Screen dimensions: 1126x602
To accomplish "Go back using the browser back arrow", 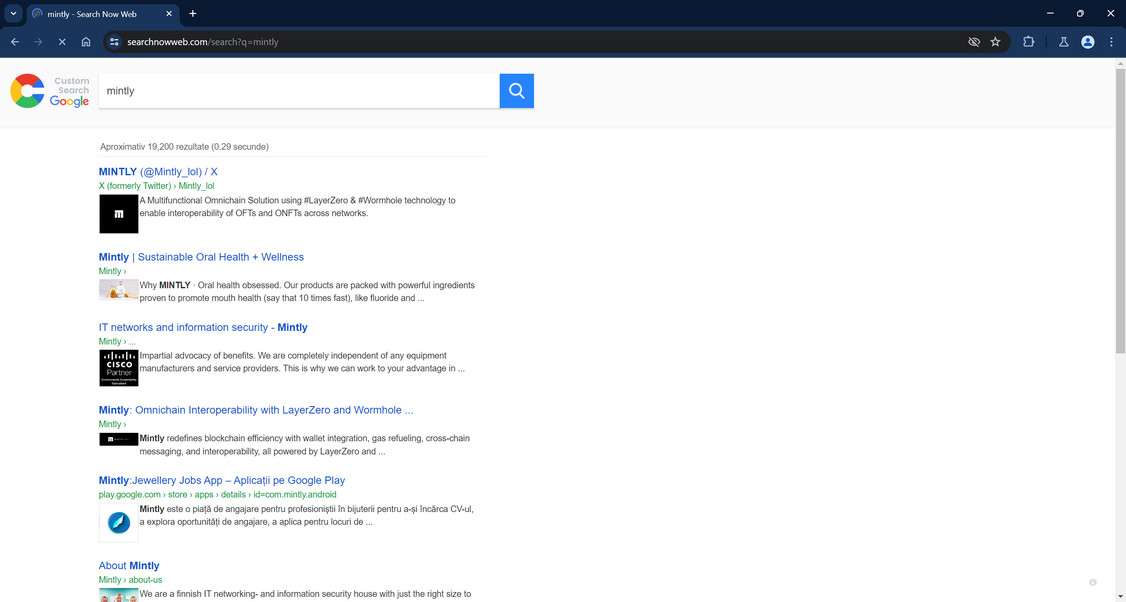I will pos(14,41).
